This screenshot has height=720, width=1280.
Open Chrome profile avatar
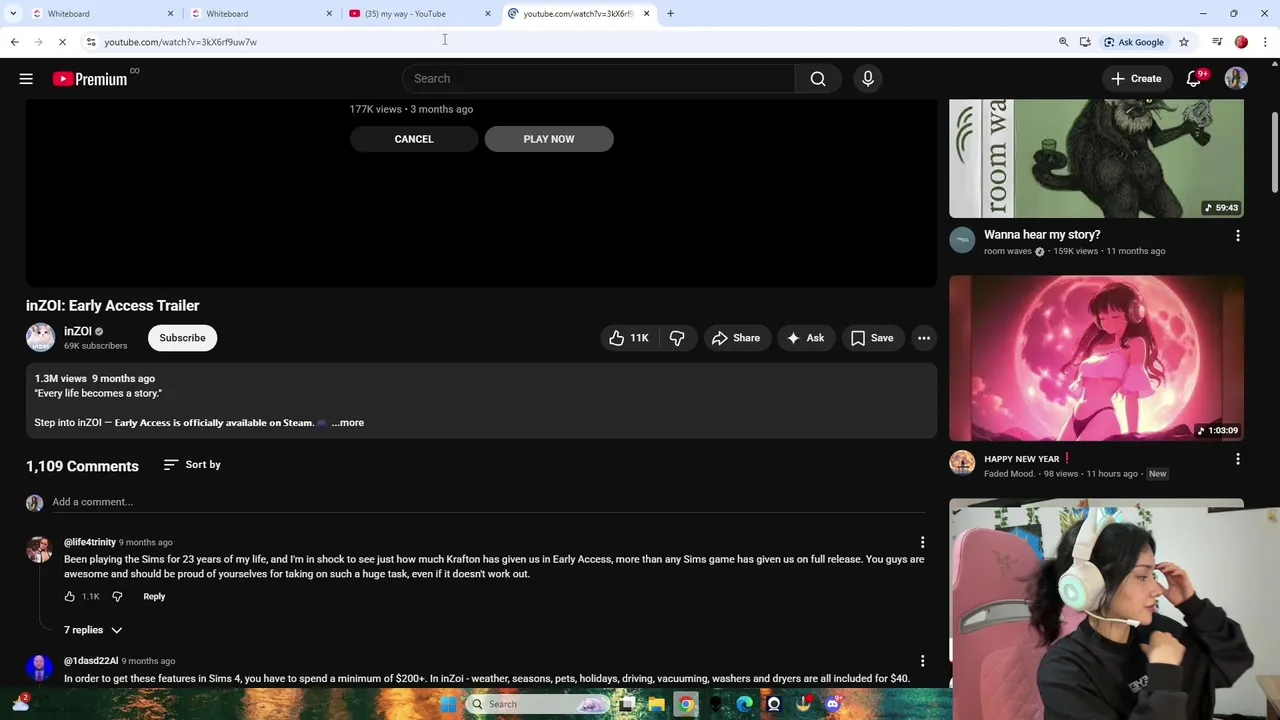(1242, 42)
